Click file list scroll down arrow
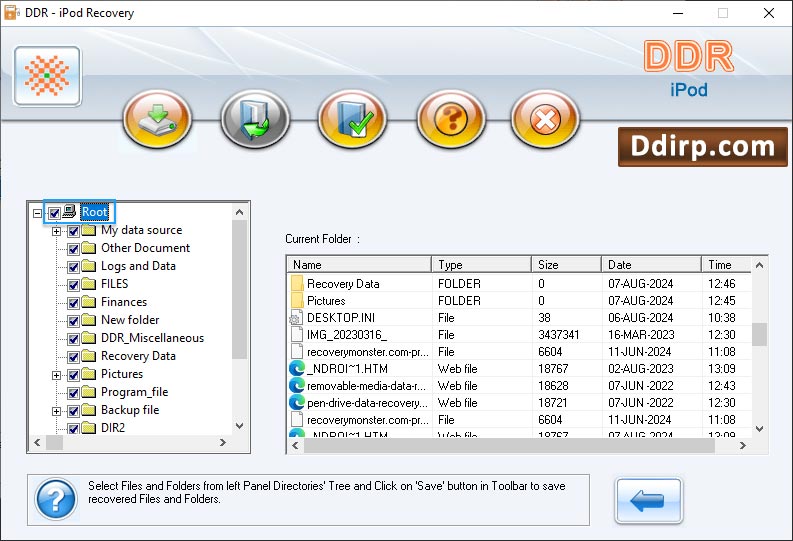 (759, 429)
